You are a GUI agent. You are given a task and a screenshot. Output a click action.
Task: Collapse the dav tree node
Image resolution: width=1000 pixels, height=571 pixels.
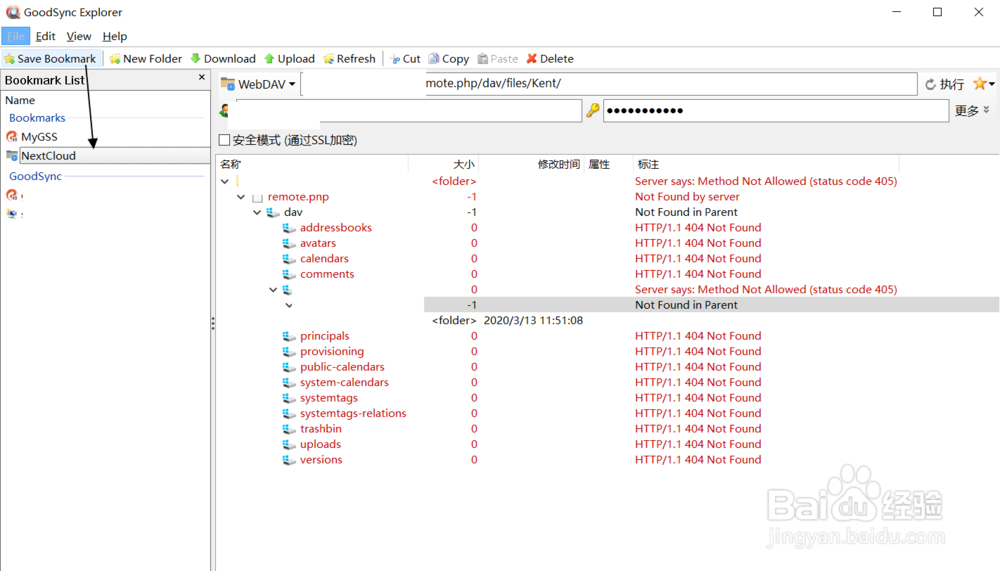(x=257, y=212)
